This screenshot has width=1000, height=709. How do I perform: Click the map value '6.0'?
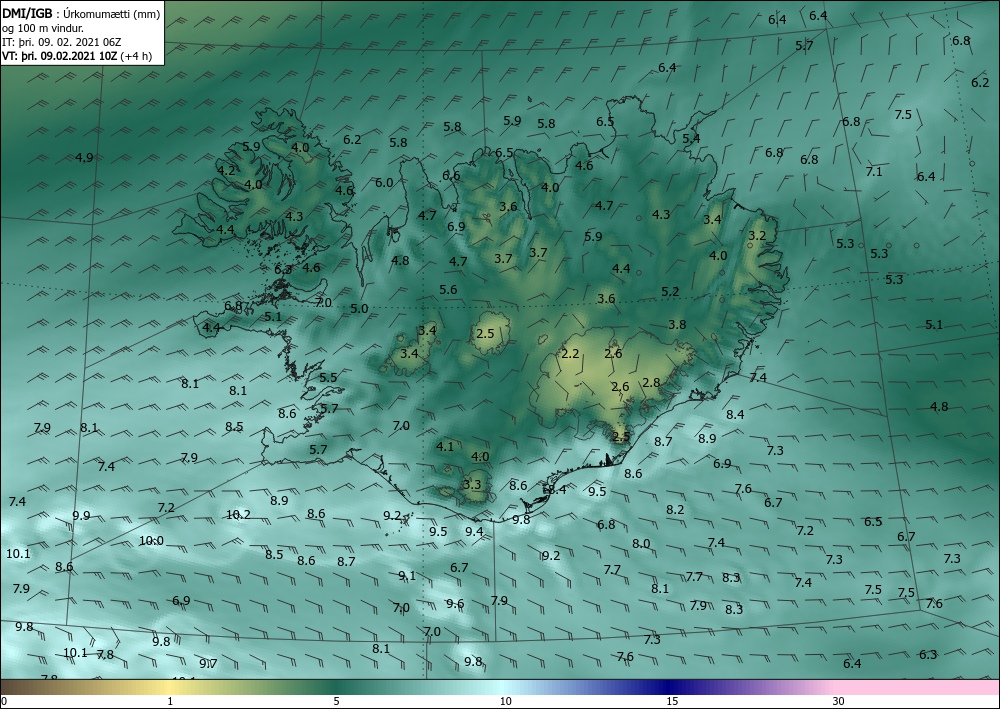coord(384,182)
